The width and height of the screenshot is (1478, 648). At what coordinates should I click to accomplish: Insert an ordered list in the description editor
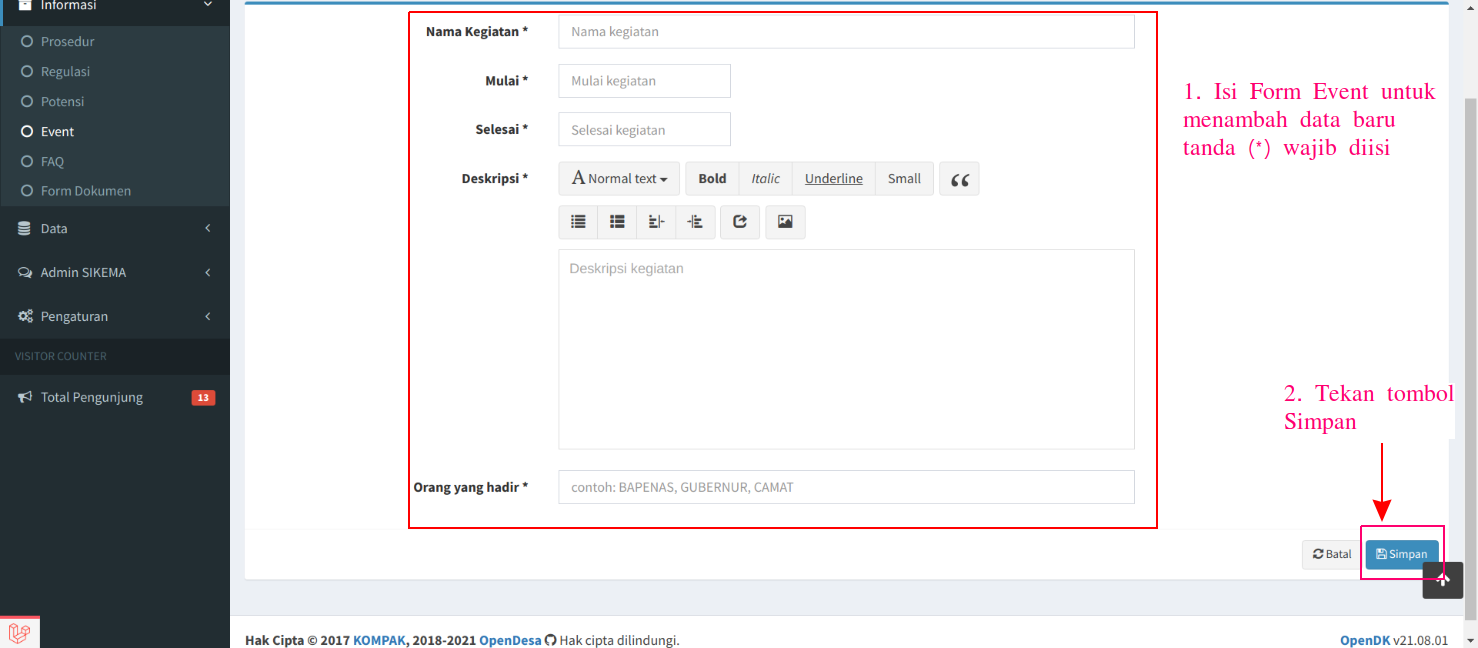tap(617, 221)
